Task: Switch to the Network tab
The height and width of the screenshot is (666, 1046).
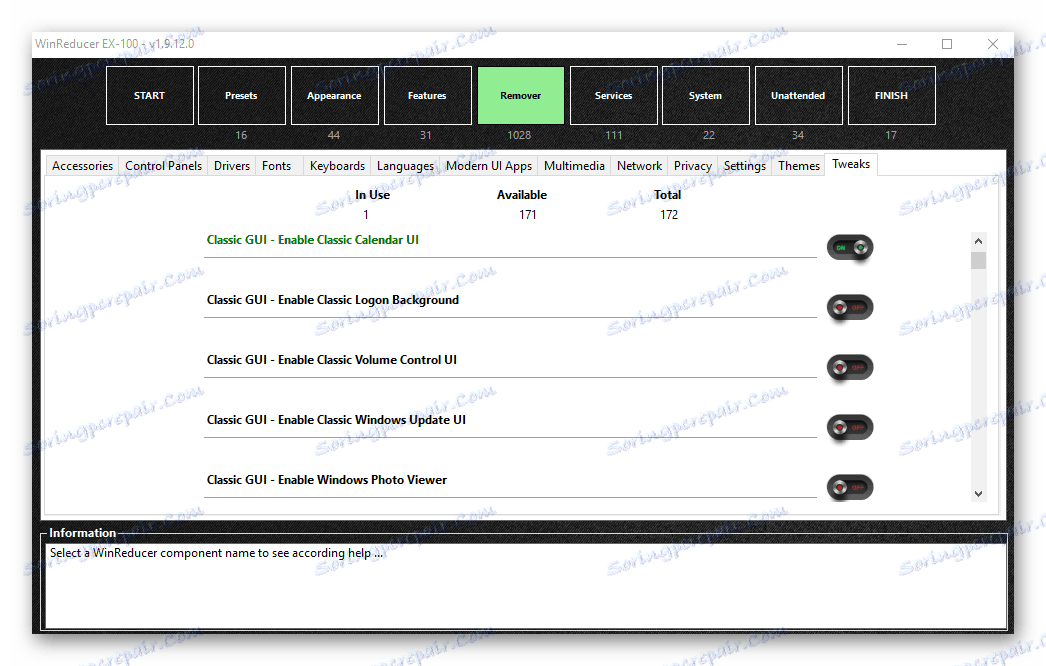Action: [639, 165]
